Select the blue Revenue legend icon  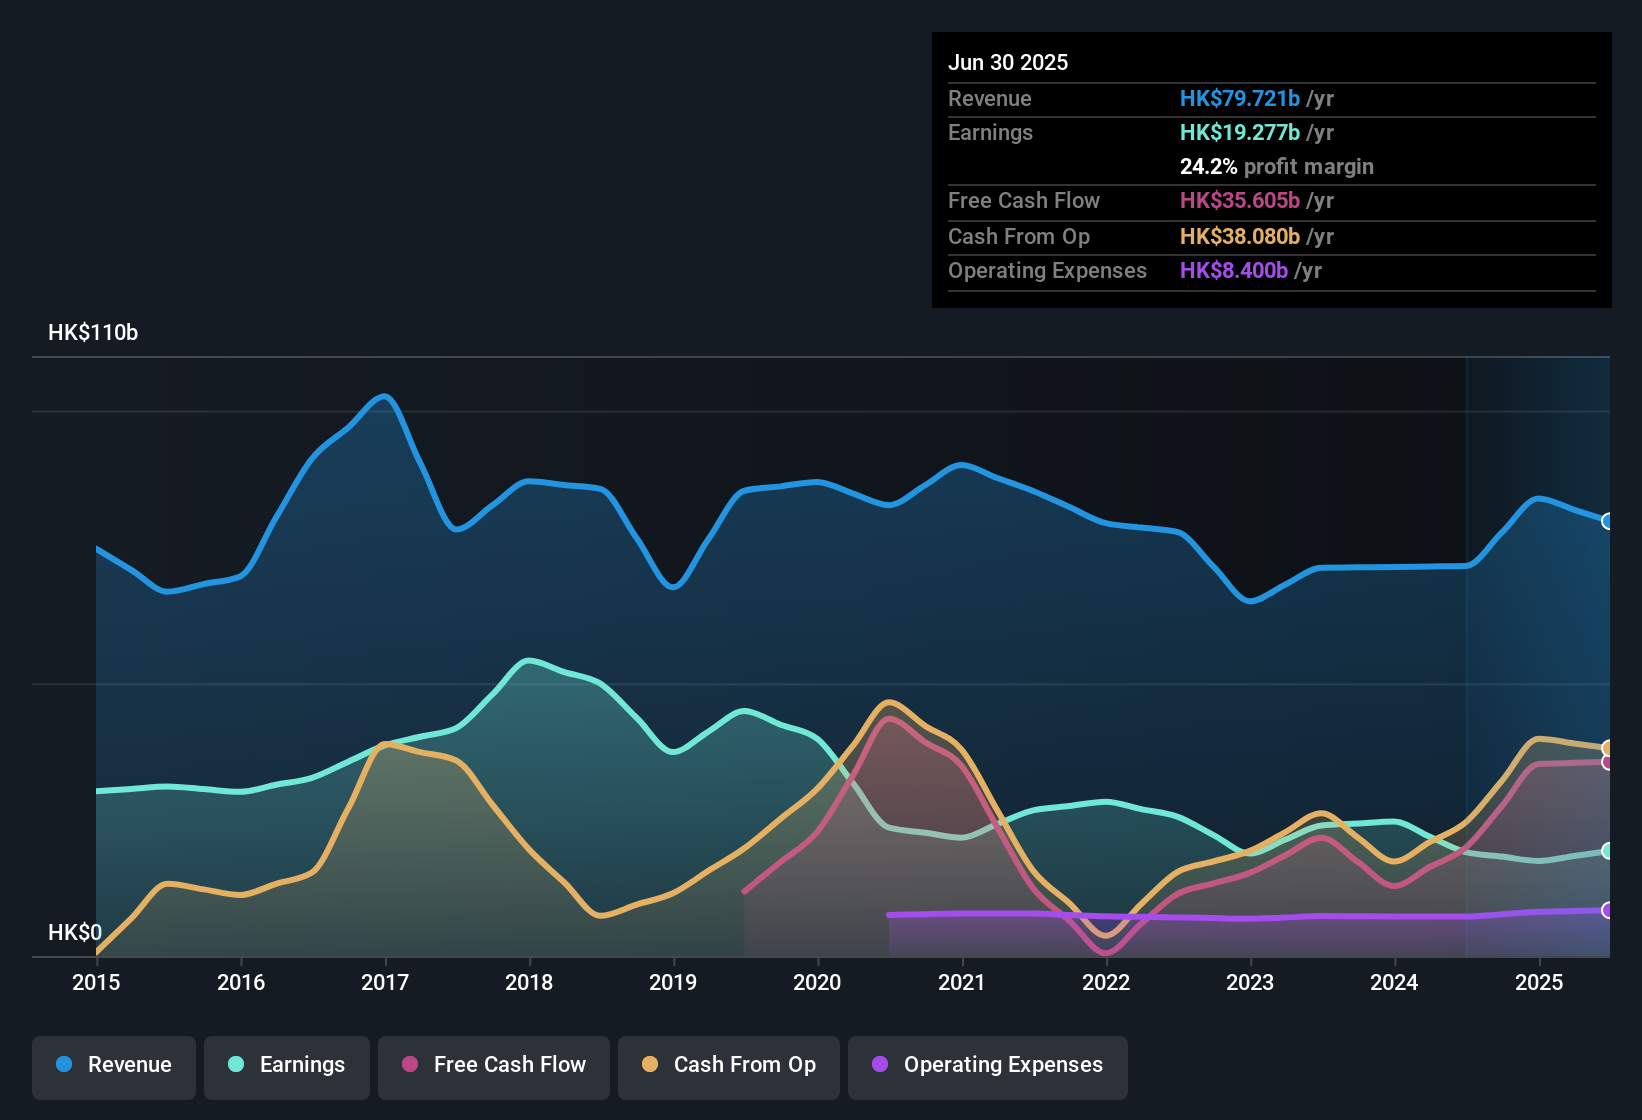point(63,1065)
